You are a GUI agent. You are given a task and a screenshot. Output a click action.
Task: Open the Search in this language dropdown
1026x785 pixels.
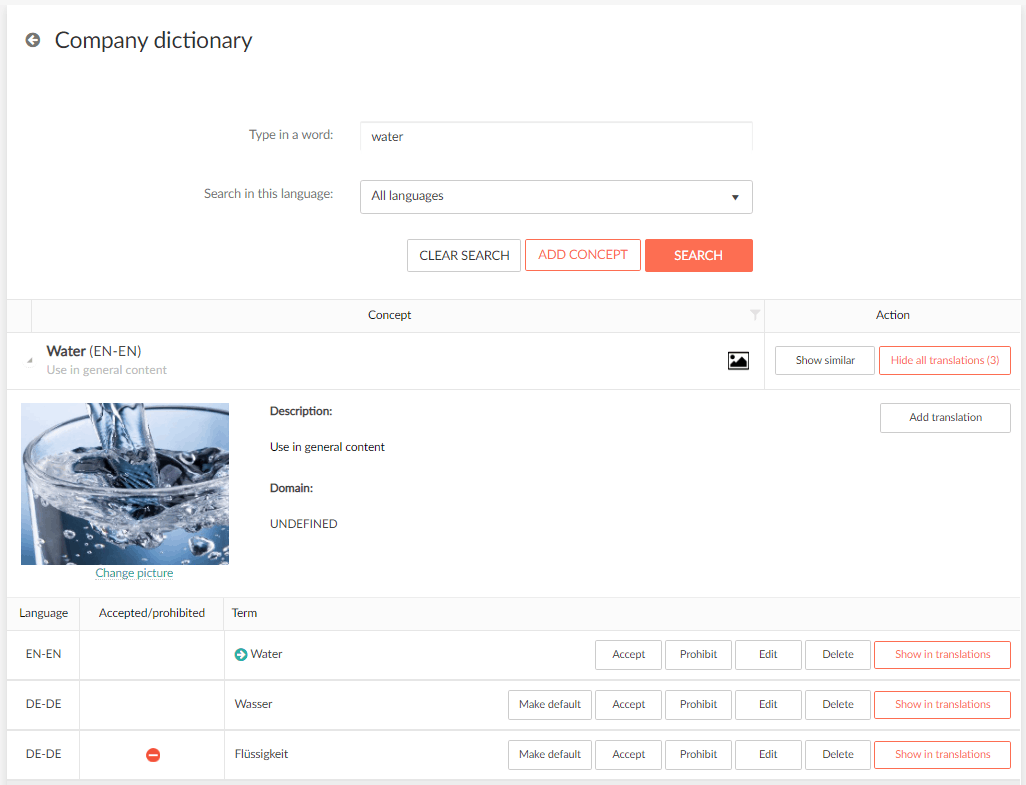pos(556,197)
